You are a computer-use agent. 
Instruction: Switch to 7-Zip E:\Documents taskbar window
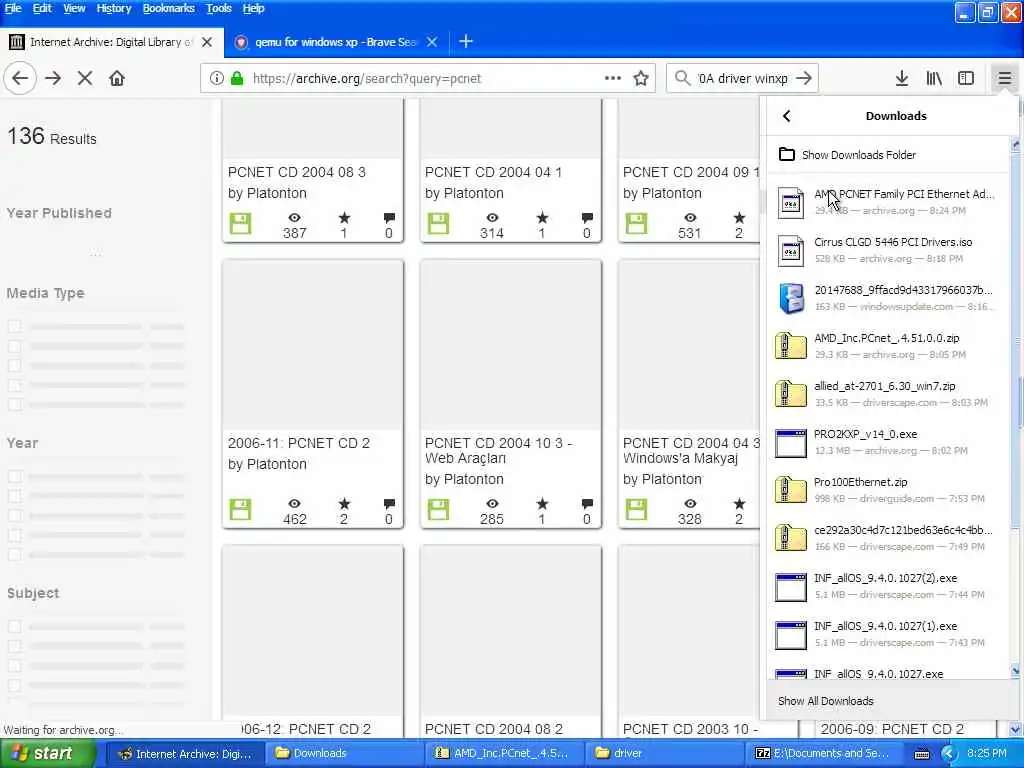823,754
